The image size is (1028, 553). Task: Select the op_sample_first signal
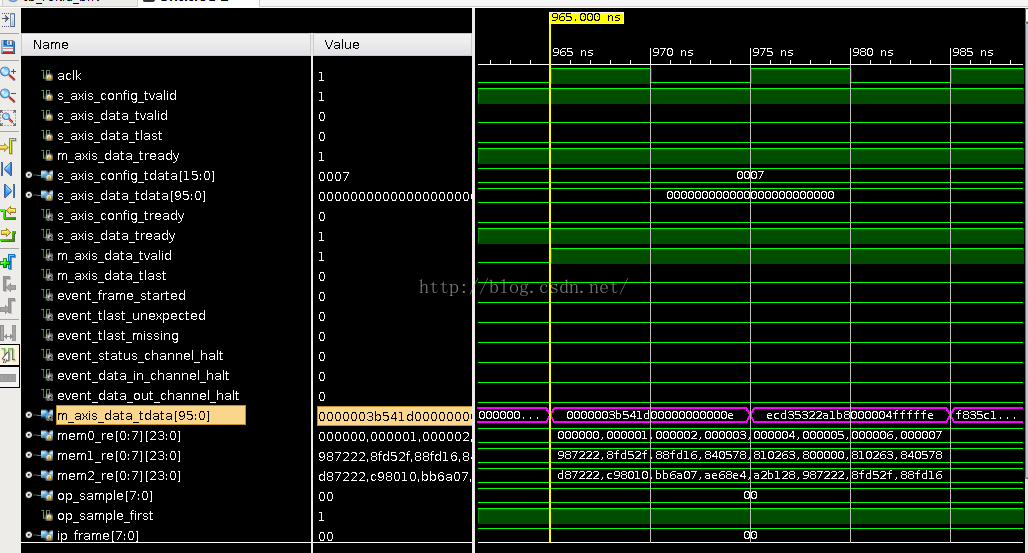click(105, 516)
